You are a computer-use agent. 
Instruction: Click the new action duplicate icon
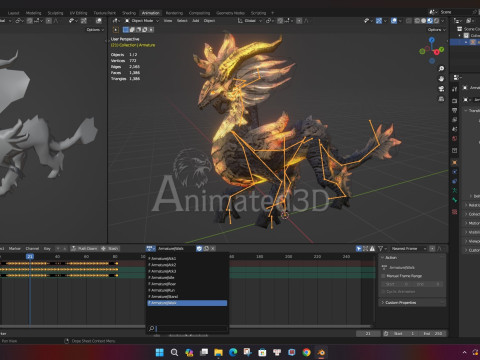click(x=206, y=248)
